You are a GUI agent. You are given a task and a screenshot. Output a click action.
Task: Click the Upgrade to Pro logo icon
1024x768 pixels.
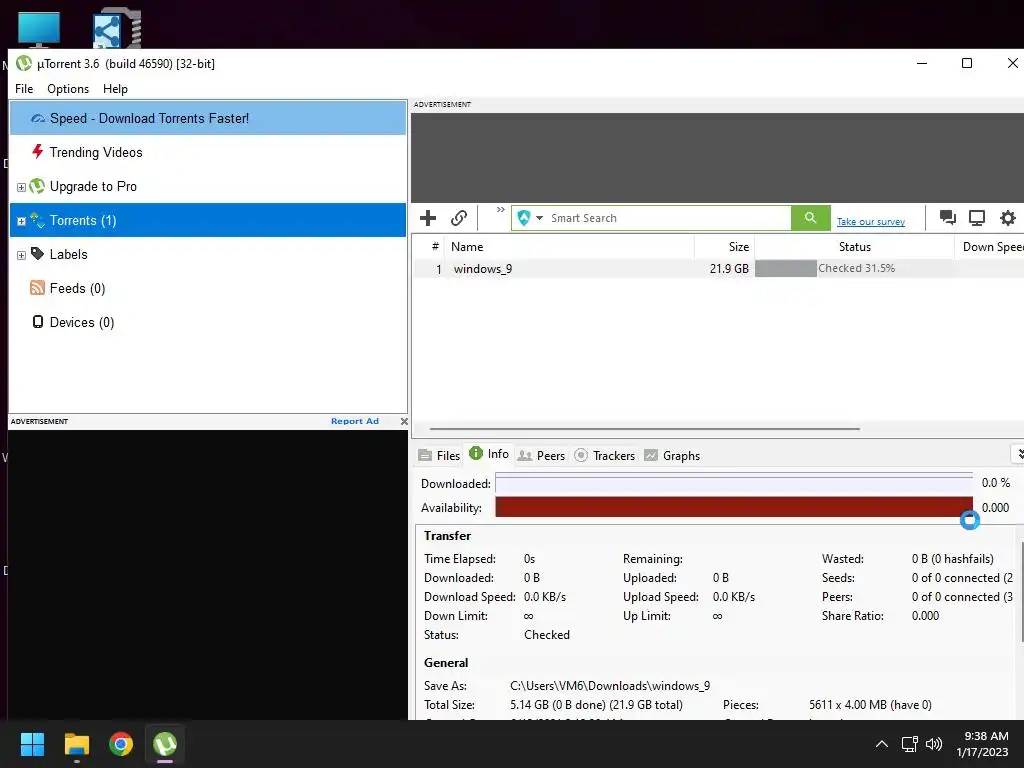click(37, 186)
